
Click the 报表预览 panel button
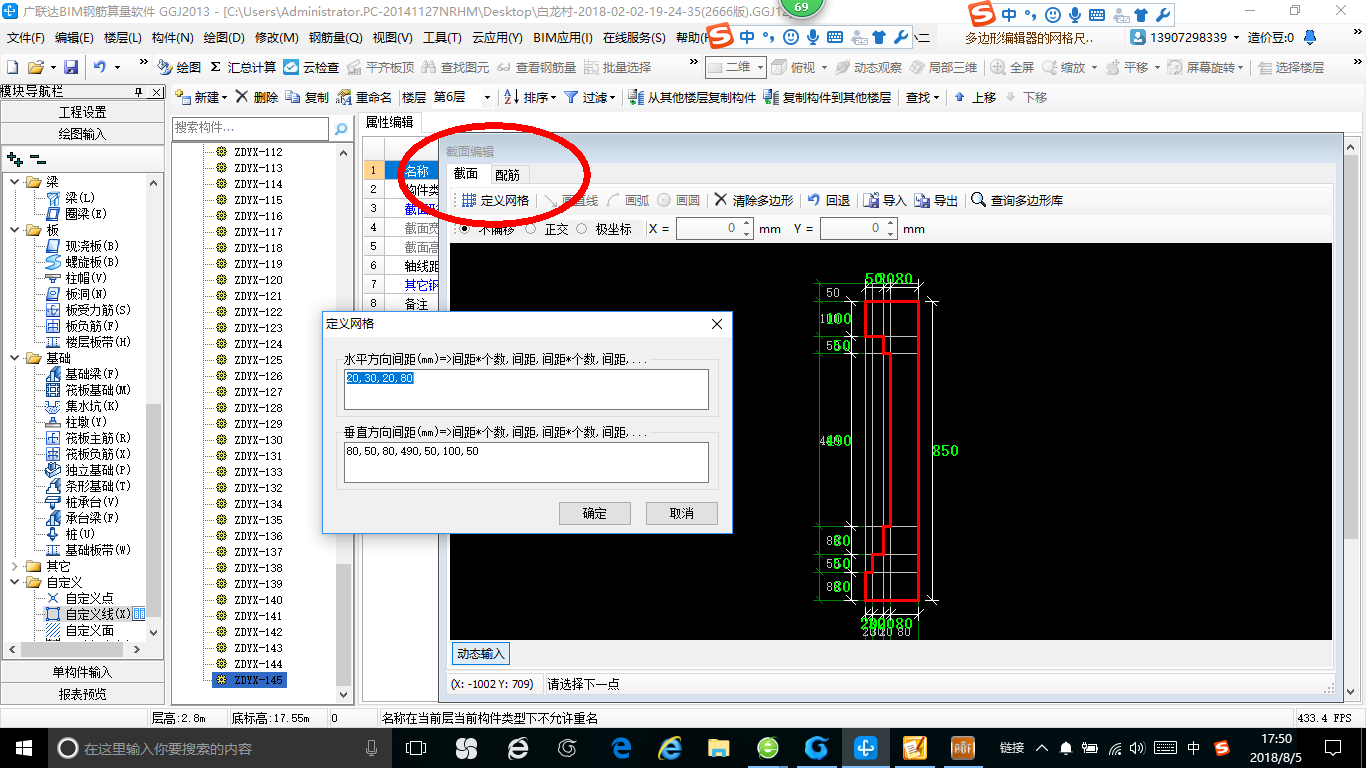82,694
